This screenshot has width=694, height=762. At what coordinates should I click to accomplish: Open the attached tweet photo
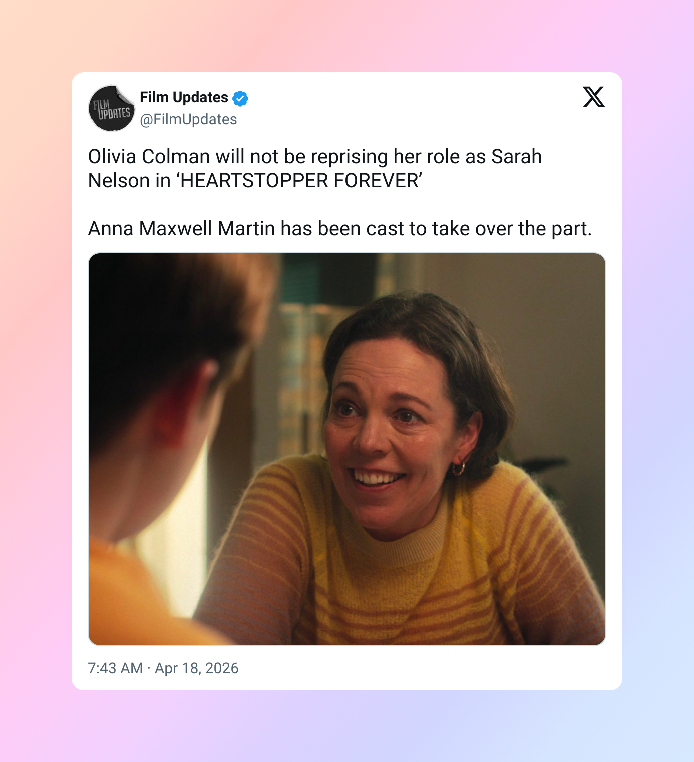click(x=347, y=449)
